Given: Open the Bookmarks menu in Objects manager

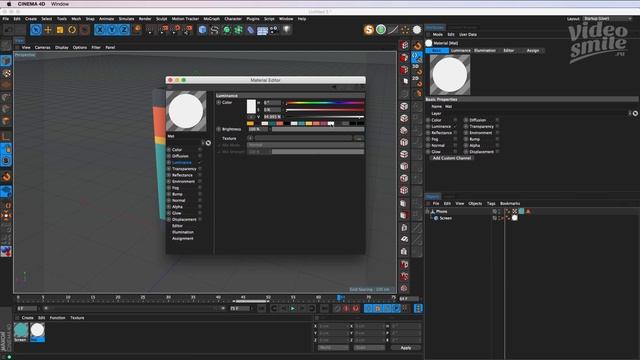Looking at the screenshot, I should [510, 203].
